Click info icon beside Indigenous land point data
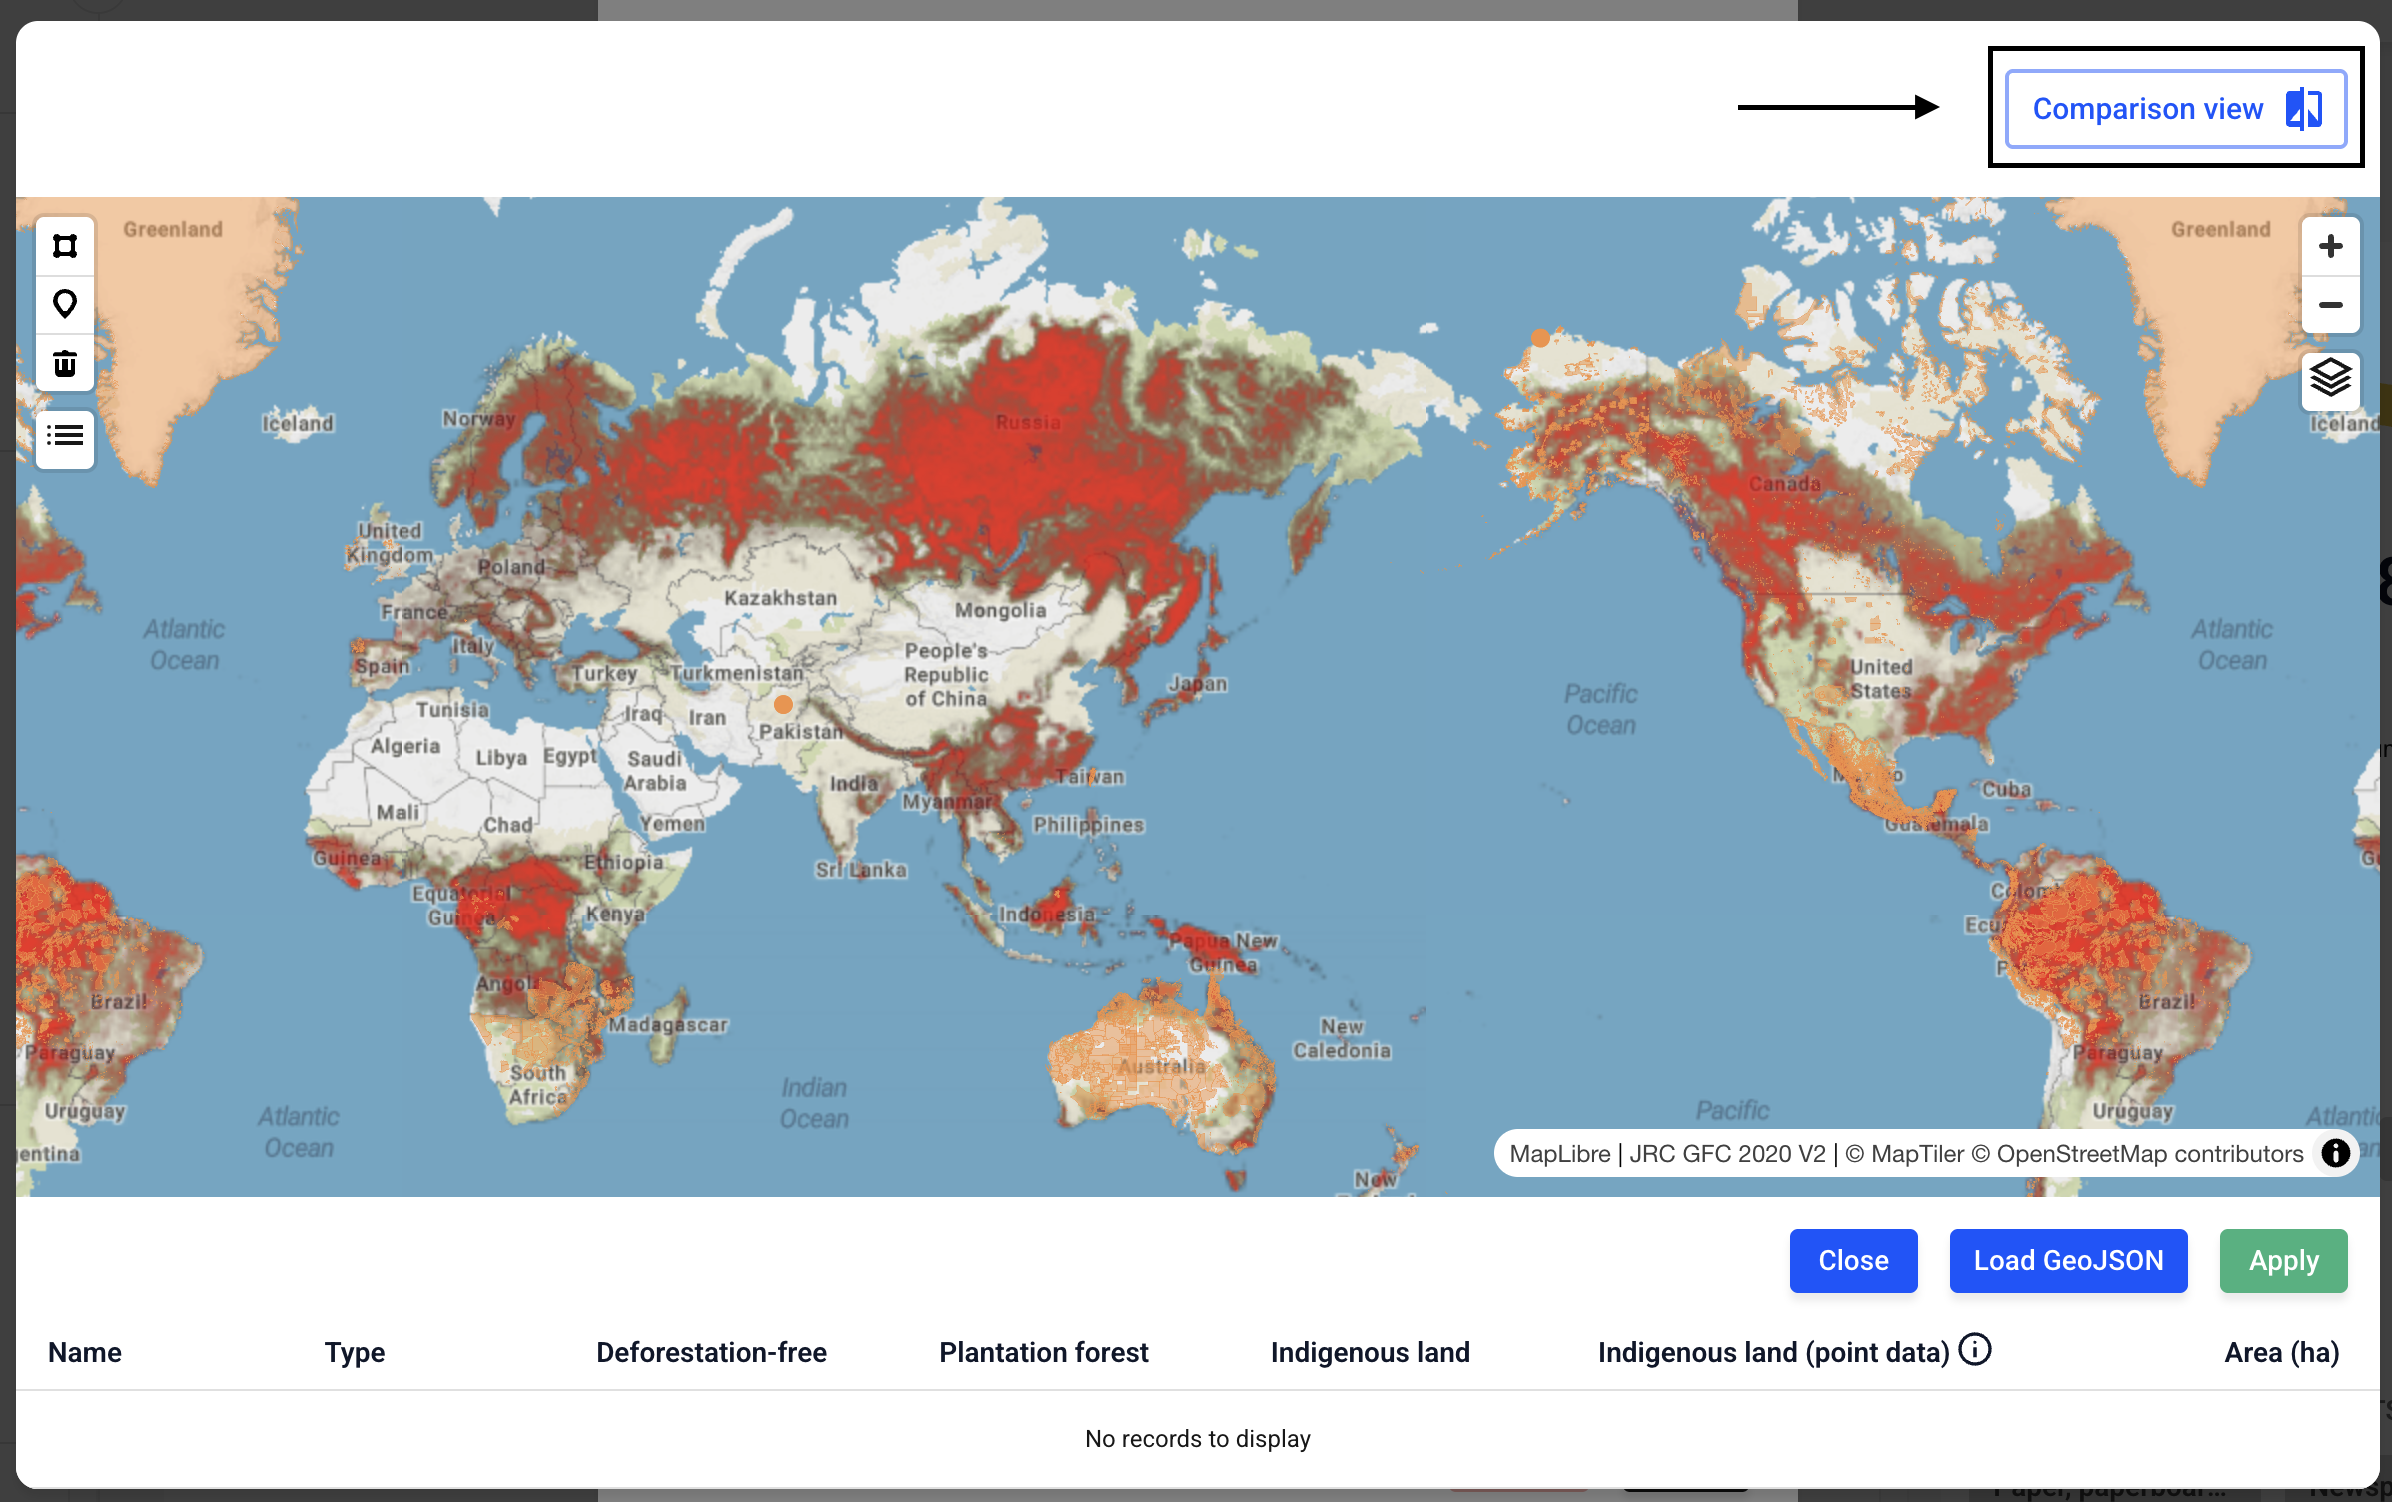 (x=1974, y=1350)
